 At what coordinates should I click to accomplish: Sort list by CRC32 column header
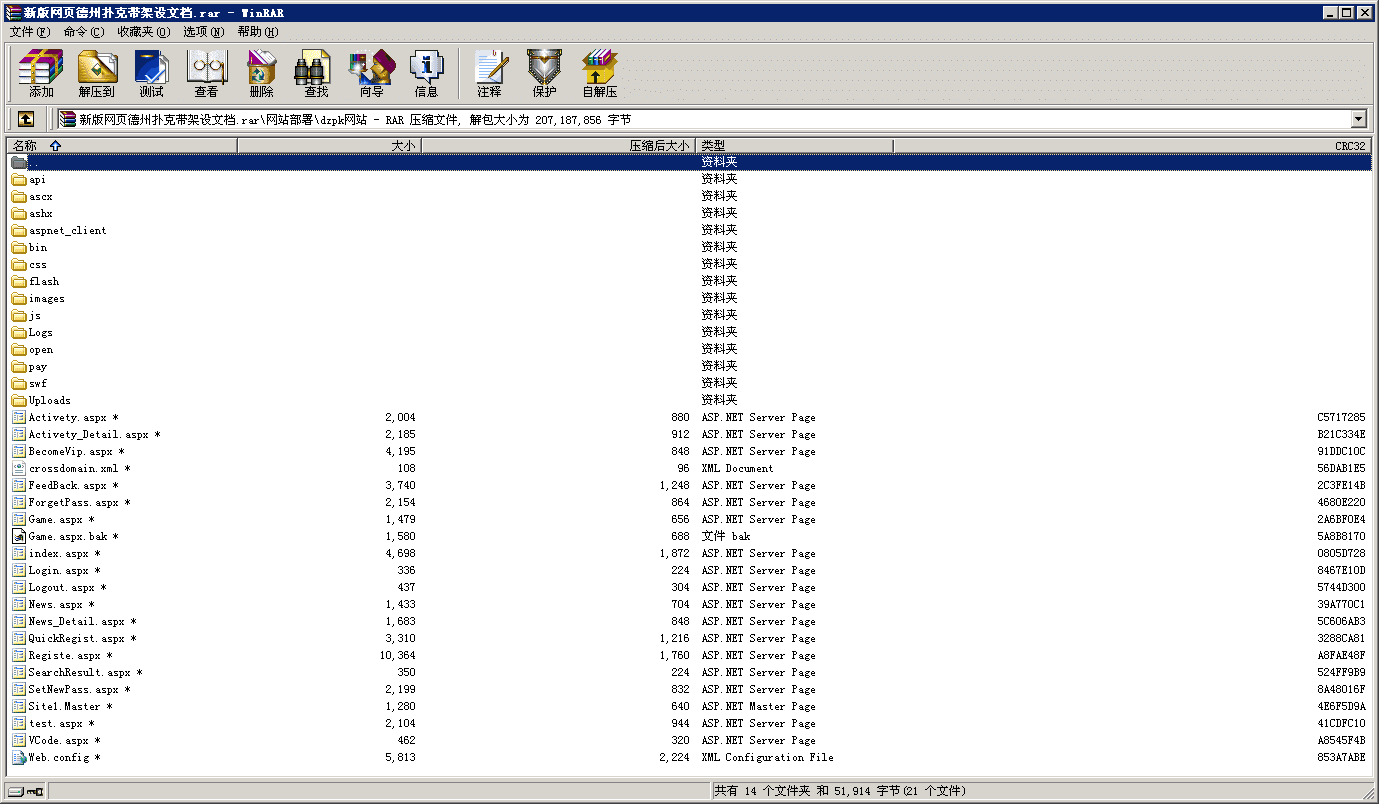click(x=1130, y=146)
